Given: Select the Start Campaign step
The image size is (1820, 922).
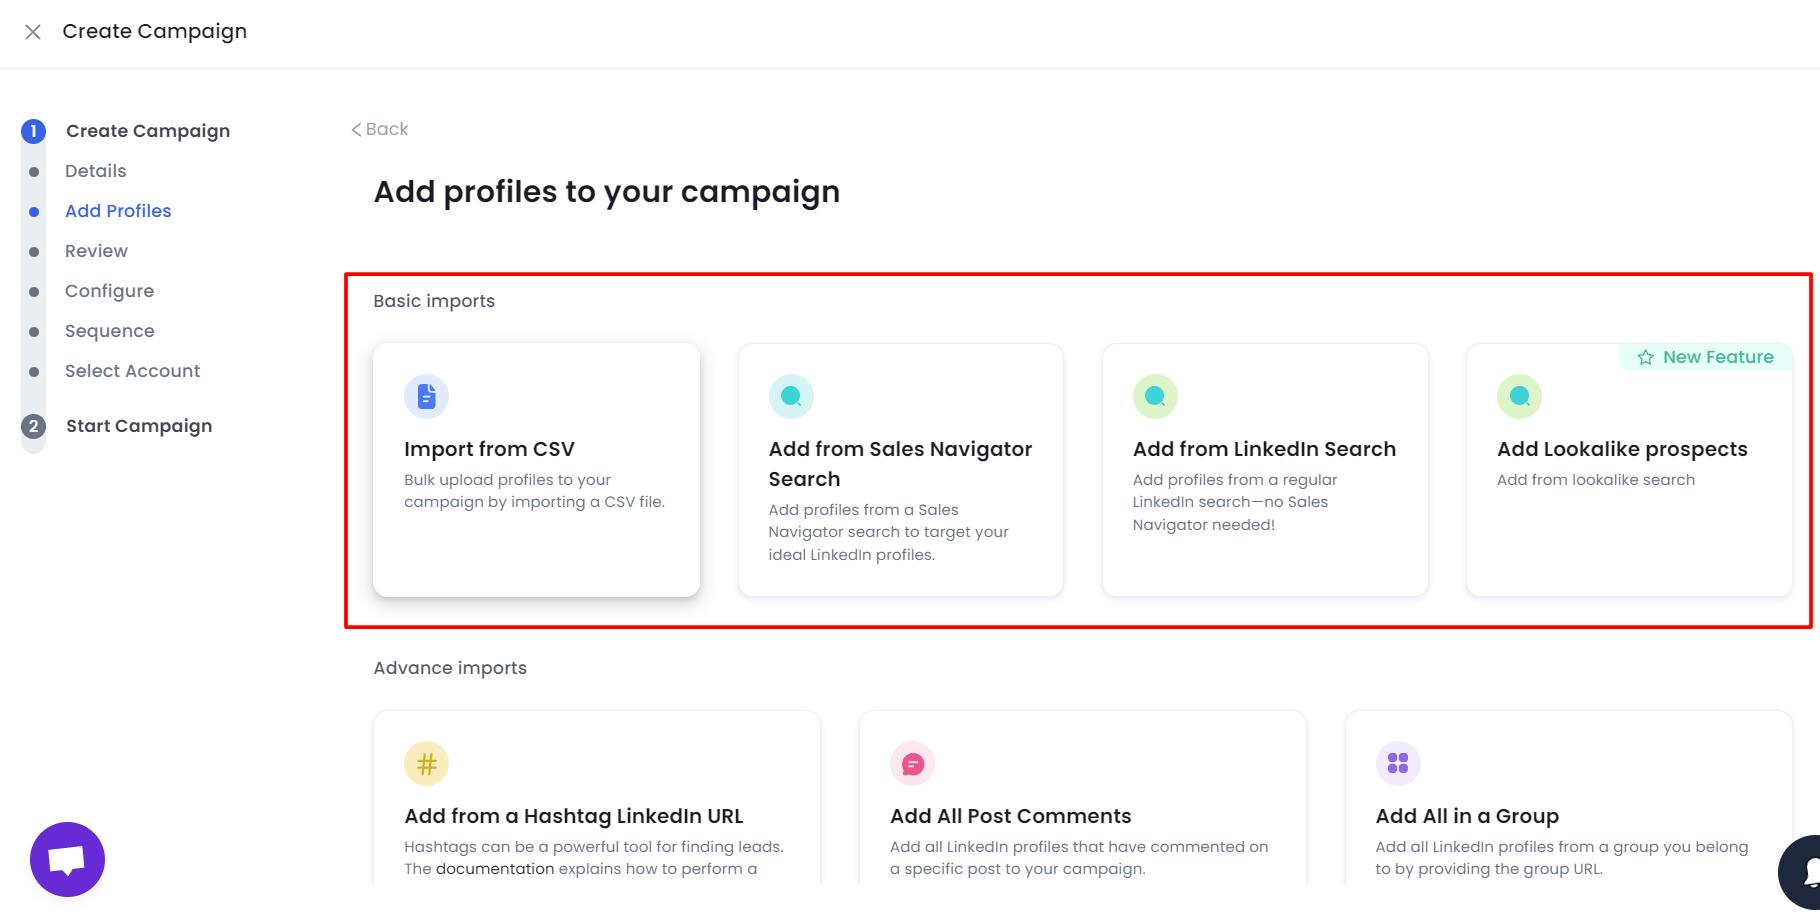Looking at the screenshot, I should point(138,426).
